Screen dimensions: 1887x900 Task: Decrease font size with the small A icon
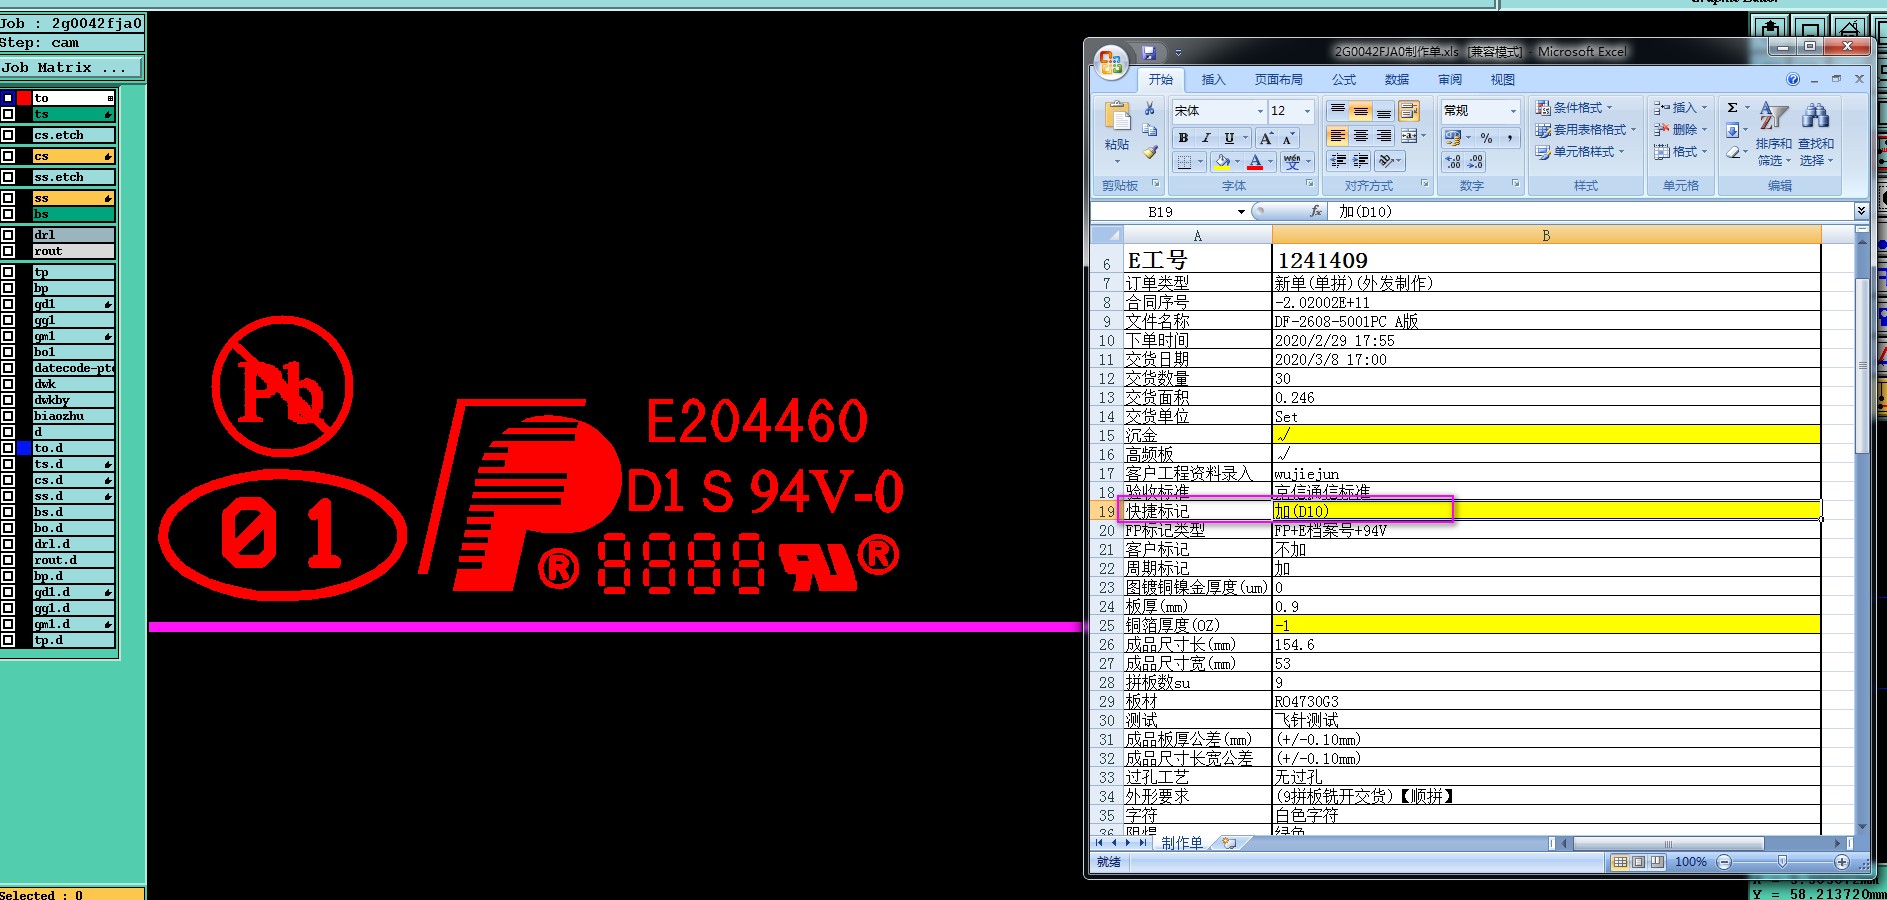(x=1288, y=138)
